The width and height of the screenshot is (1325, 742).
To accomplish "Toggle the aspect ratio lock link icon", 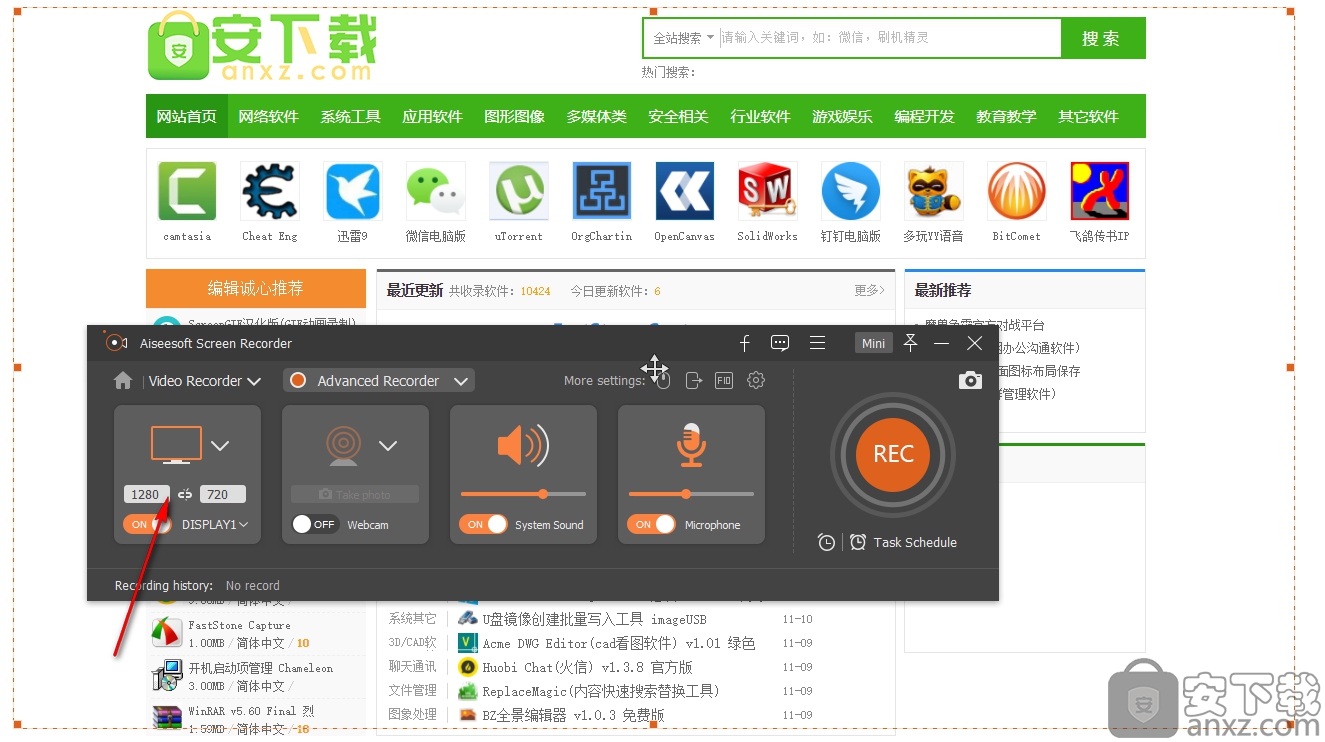I will pos(185,494).
